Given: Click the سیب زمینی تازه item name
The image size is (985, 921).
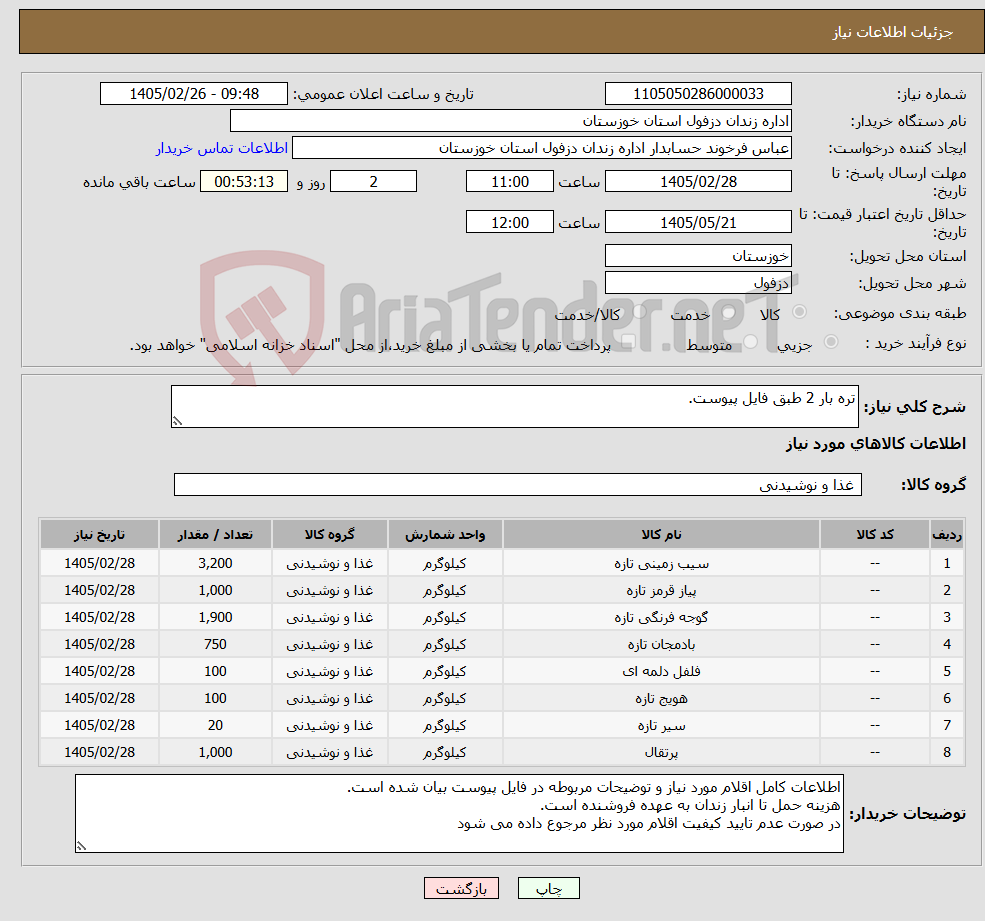Looking at the screenshot, I should tap(661, 564).
